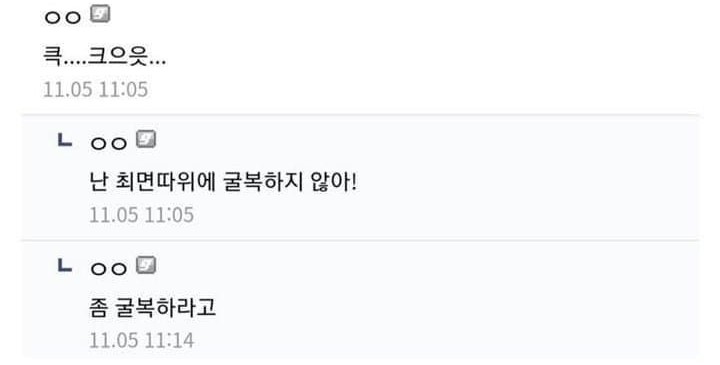The width and height of the screenshot is (720, 365).
Task: Click top comment's timestamp 11.05 11:05
Action: coord(96,89)
